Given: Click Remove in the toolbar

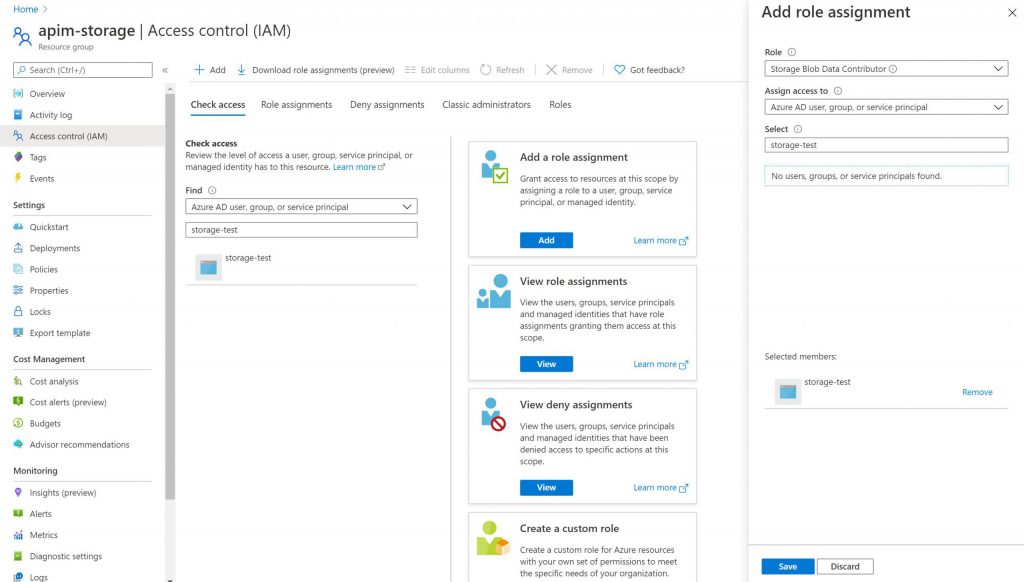Looking at the screenshot, I should pyautogui.click(x=569, y=70).
